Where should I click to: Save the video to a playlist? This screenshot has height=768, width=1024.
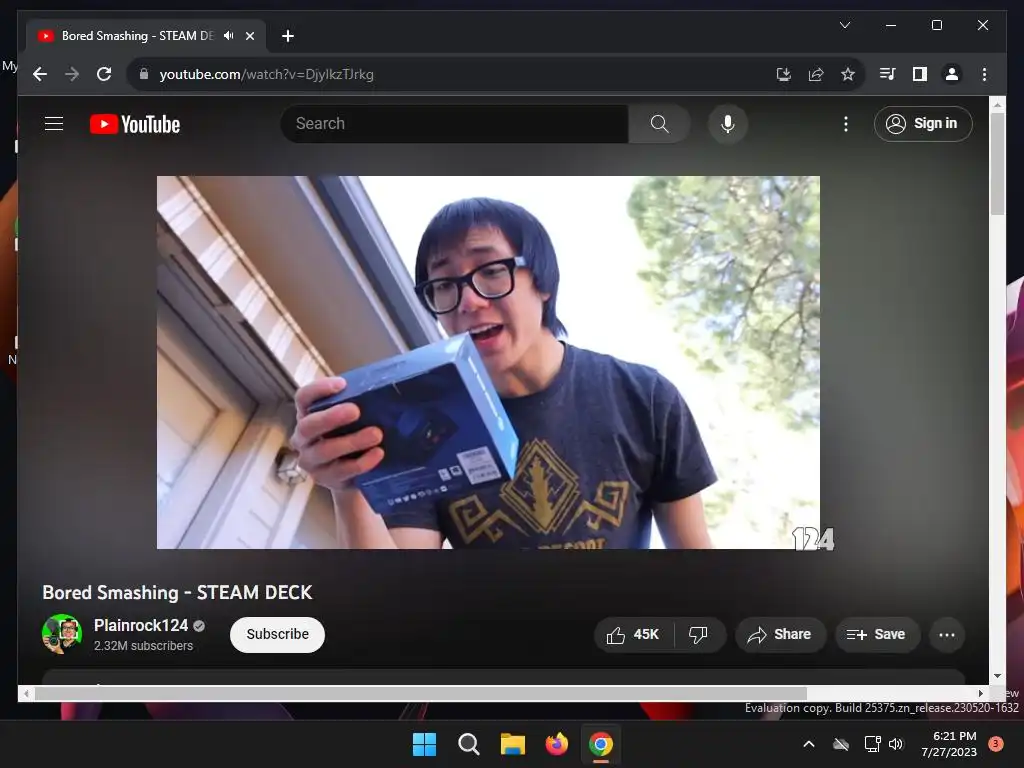(877, 634)
